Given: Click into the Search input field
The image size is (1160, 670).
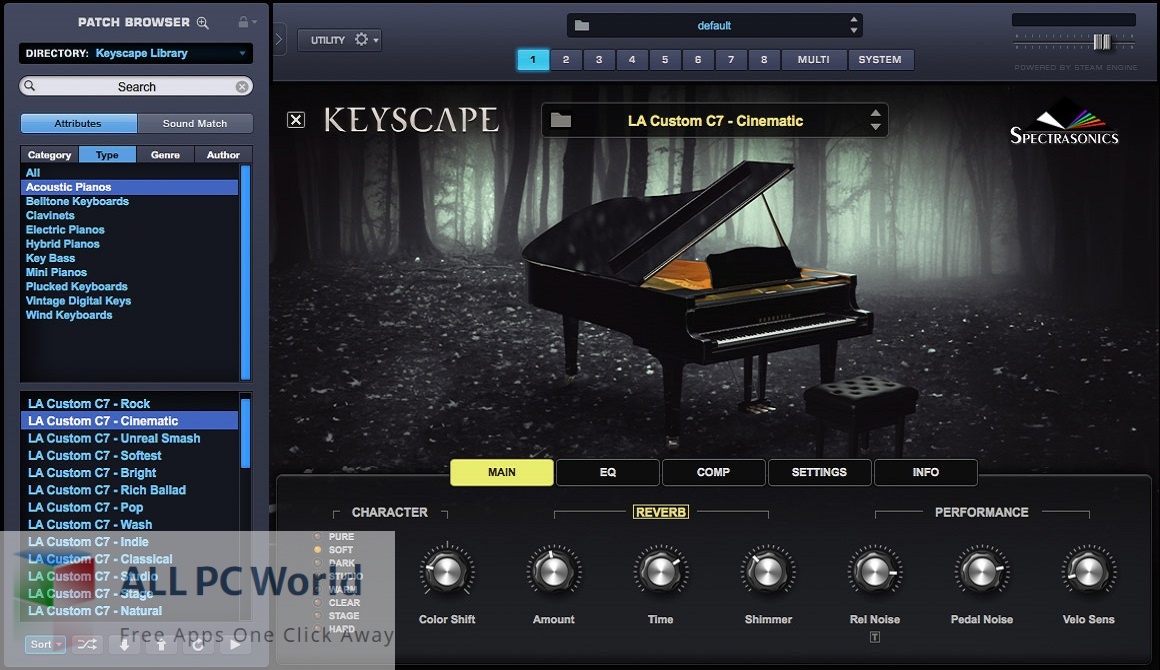Looking at the screenshot, I should (136, 87).
